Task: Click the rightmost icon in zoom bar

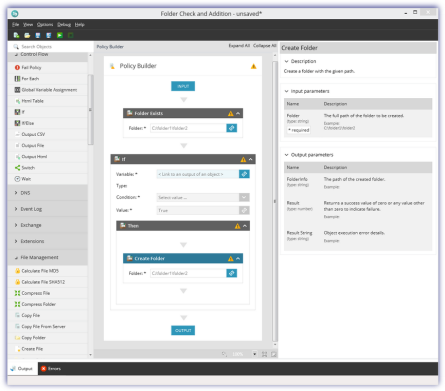Action: coord(274,354)
